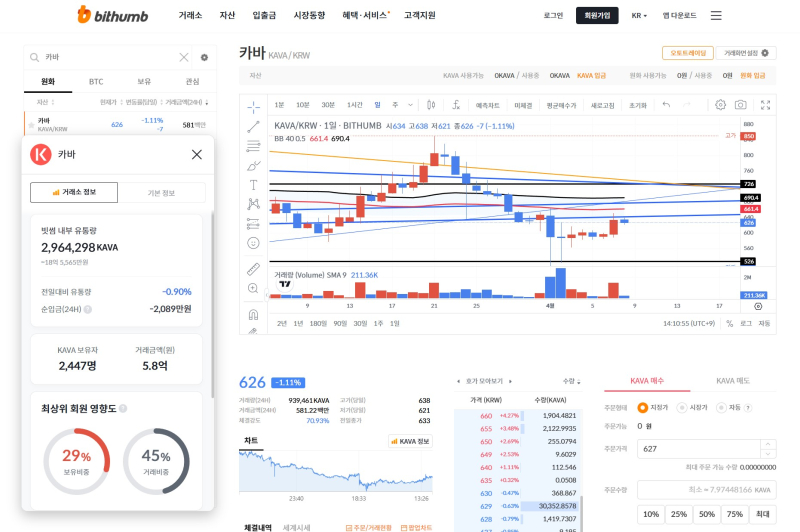Screen dimensions: 800x532
Task: Click the 오토트레이딩 button
Action: (x=688, y=53)
